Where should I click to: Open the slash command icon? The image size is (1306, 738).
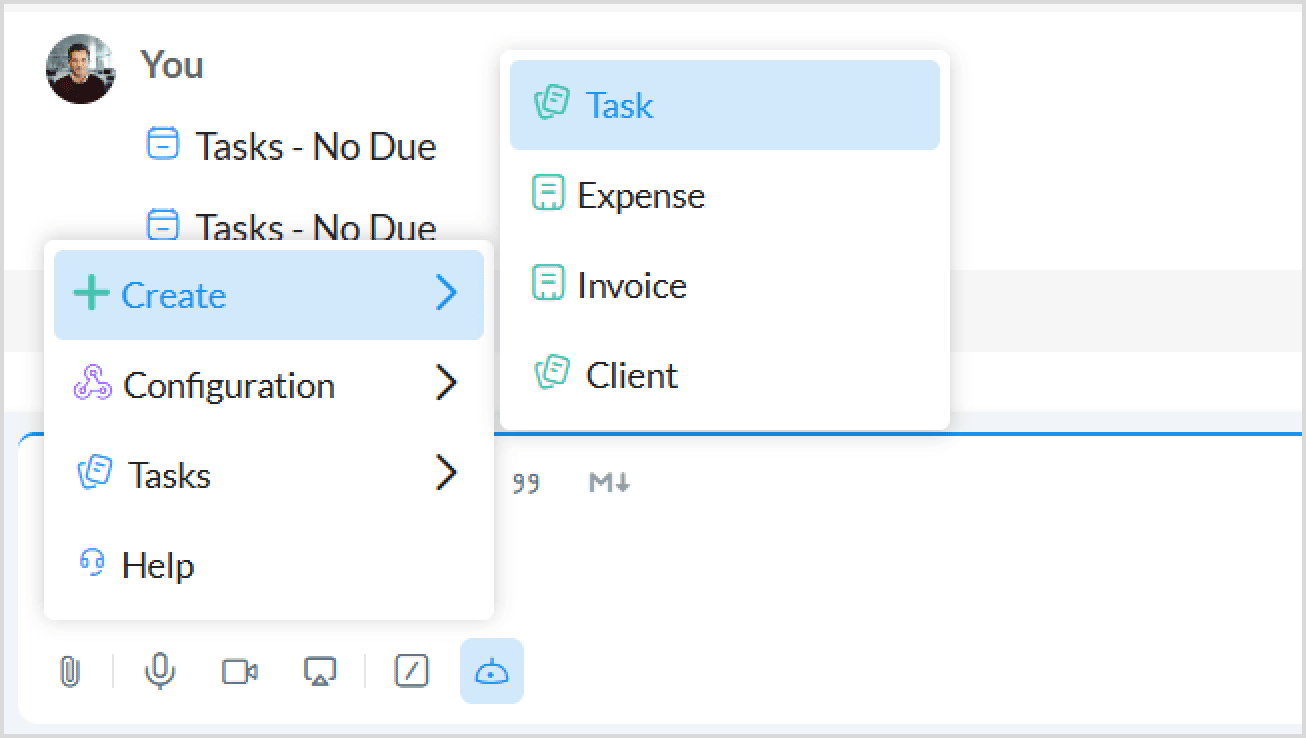coord(412,672)
